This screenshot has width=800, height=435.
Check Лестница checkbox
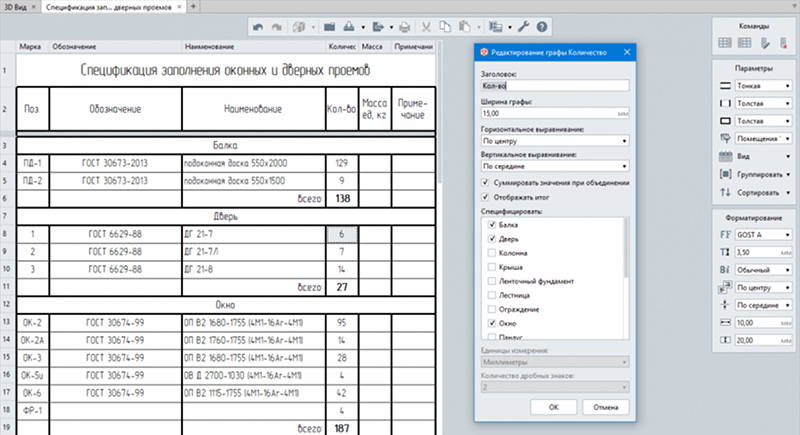tap(492, 295)
